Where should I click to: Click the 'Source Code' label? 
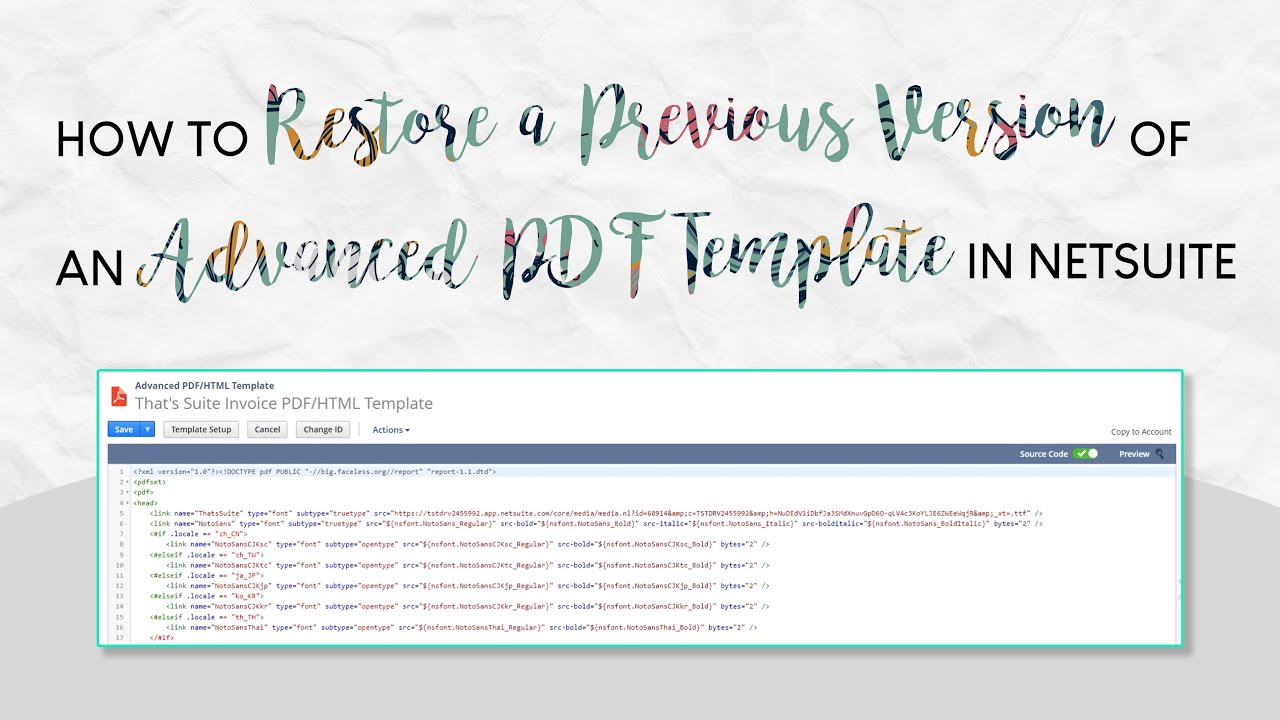coord(1044,454)
